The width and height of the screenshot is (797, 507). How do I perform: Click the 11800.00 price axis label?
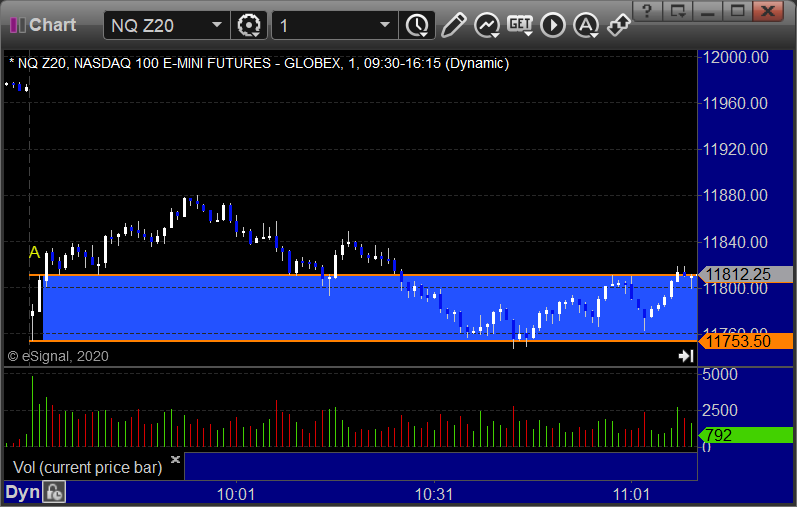click(x=735, y=289)
